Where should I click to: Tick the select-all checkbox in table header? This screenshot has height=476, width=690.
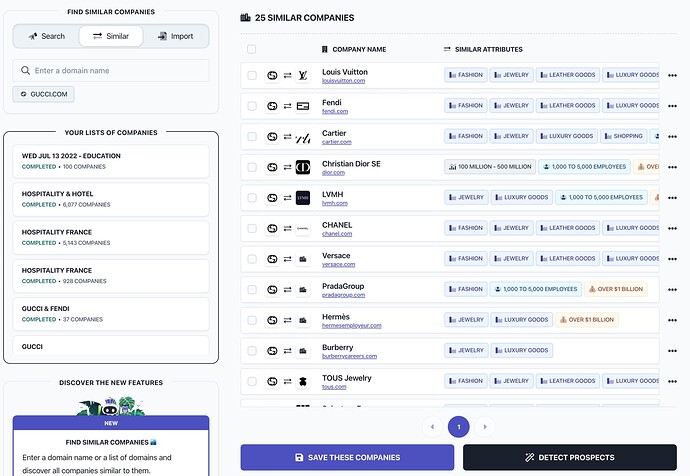pos(251,49)
